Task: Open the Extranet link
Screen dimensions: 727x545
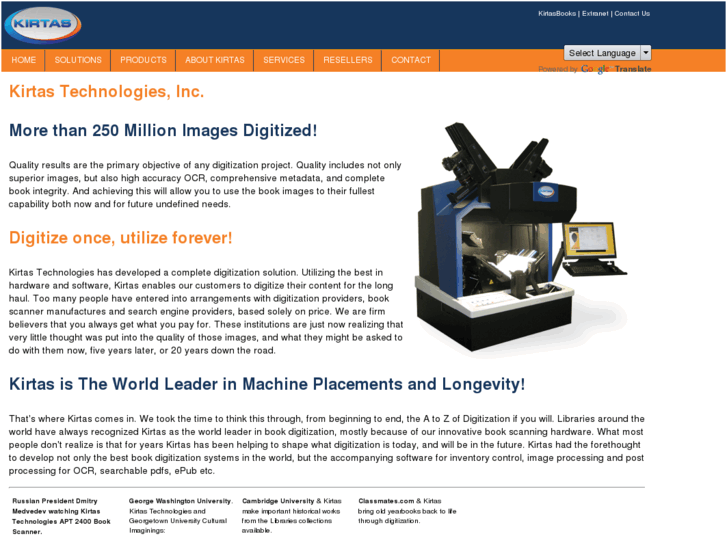Action: point(595,13)
